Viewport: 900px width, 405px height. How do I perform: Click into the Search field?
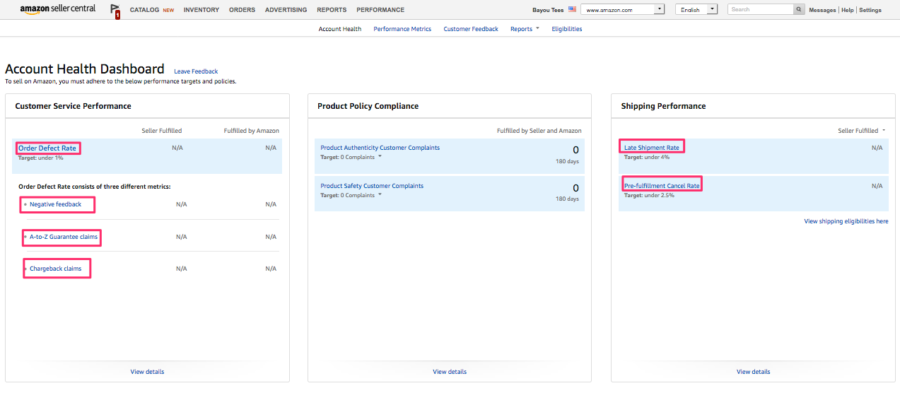(761, 10)
